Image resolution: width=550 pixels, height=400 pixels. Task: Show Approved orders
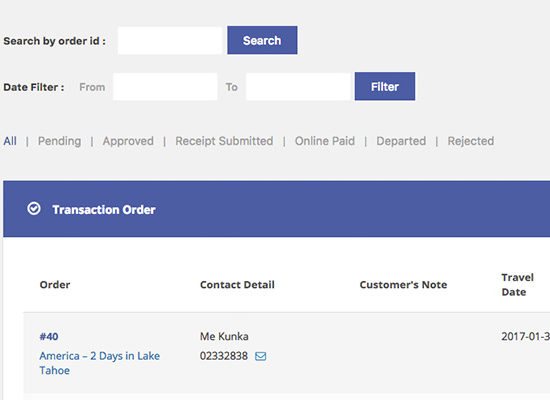pyautogui.click(x=128, y=141)
